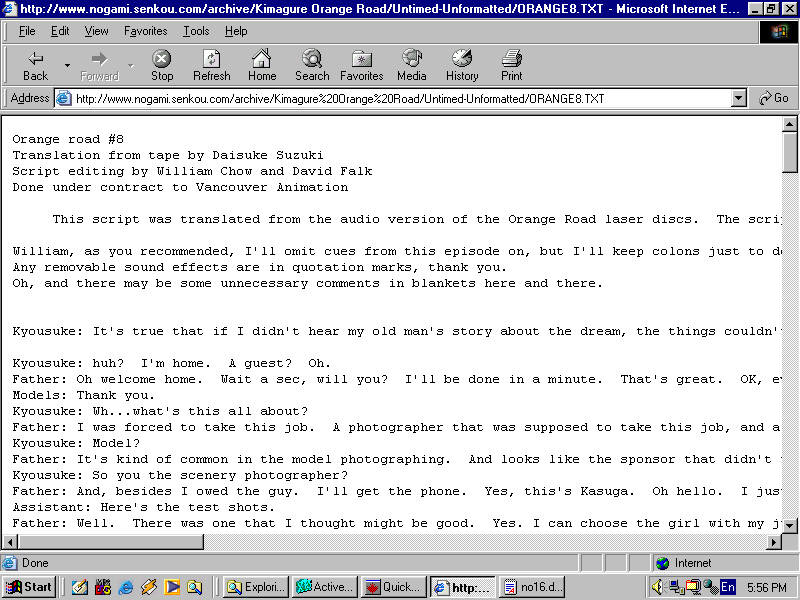This screenshot has height=600, width=800.
Task: Click the http:... taskbar button
Action: pyautogui.click(x=463, y=587)
